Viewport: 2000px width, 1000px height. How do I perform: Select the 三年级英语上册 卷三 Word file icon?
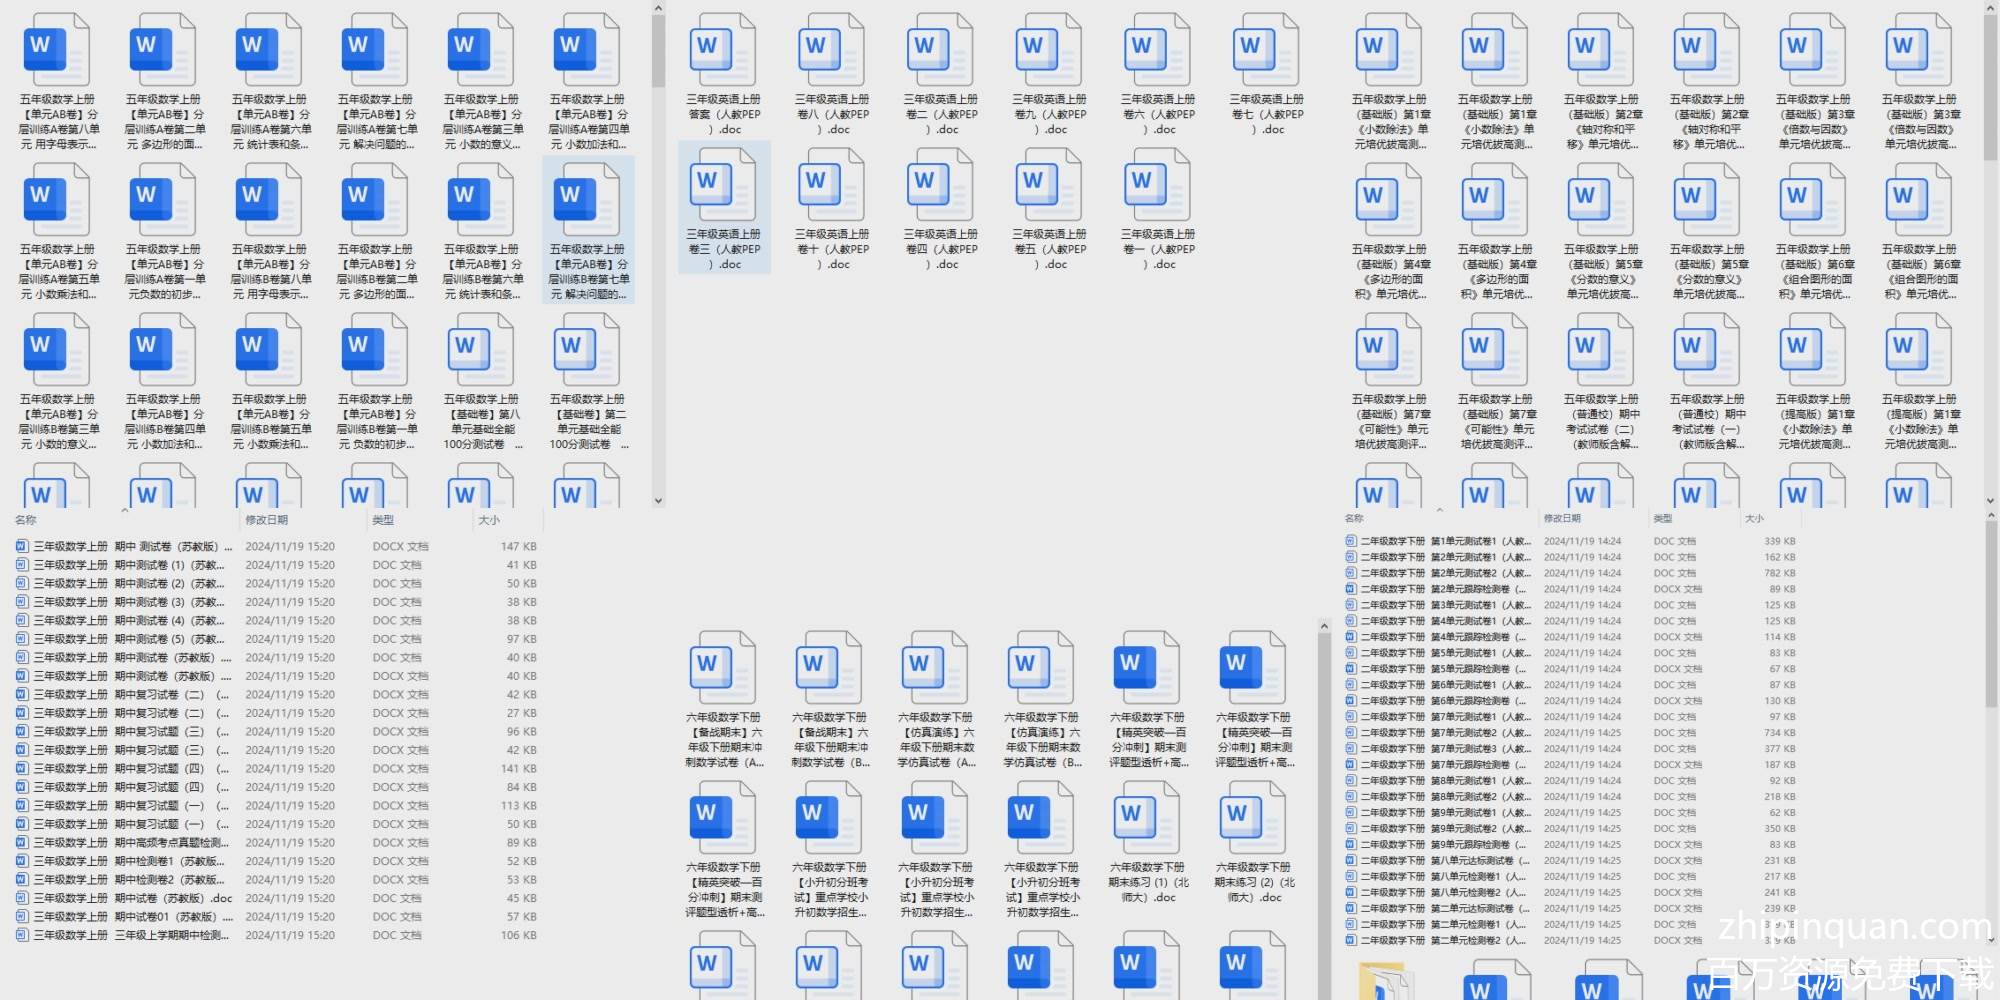pyautogui.click(x=723, y=185)
